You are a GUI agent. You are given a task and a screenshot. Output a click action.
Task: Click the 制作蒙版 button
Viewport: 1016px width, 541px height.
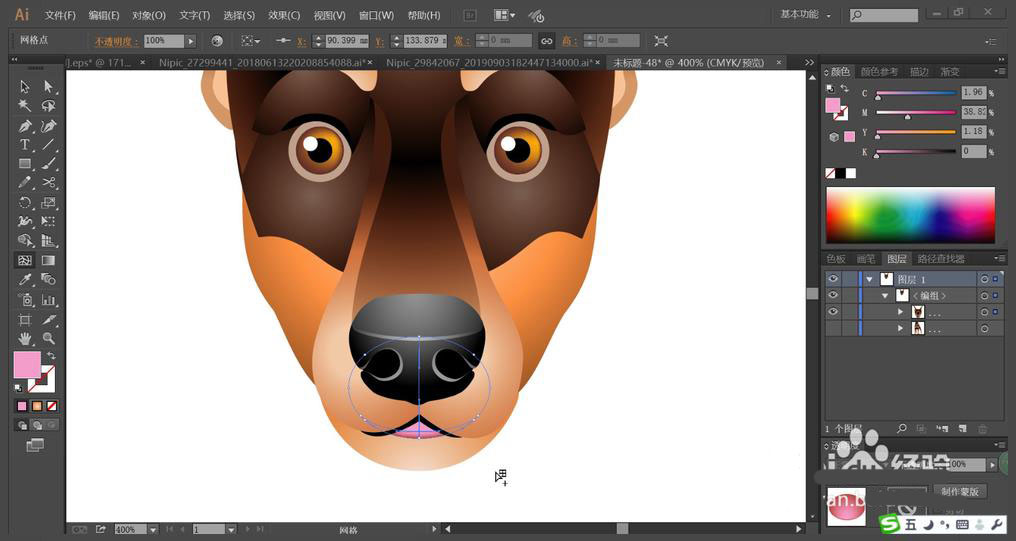tap(960, 491)
